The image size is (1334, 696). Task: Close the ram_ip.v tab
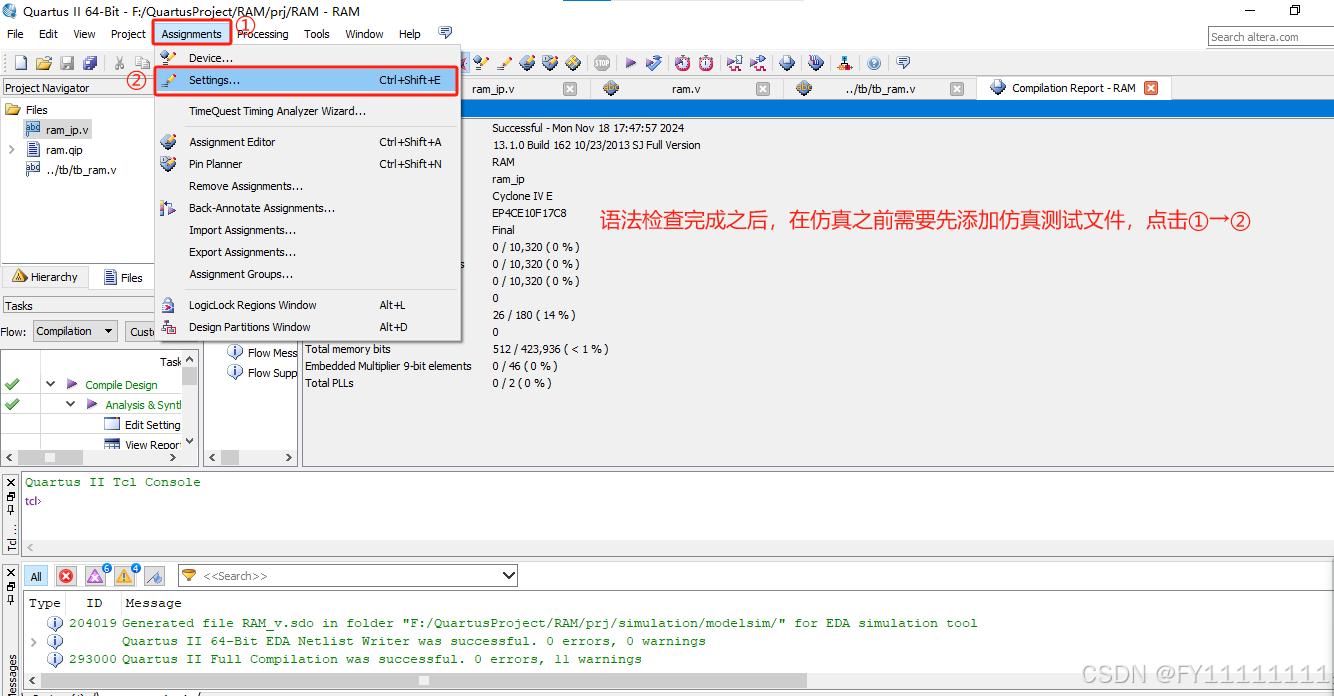[x=570, y=88]
